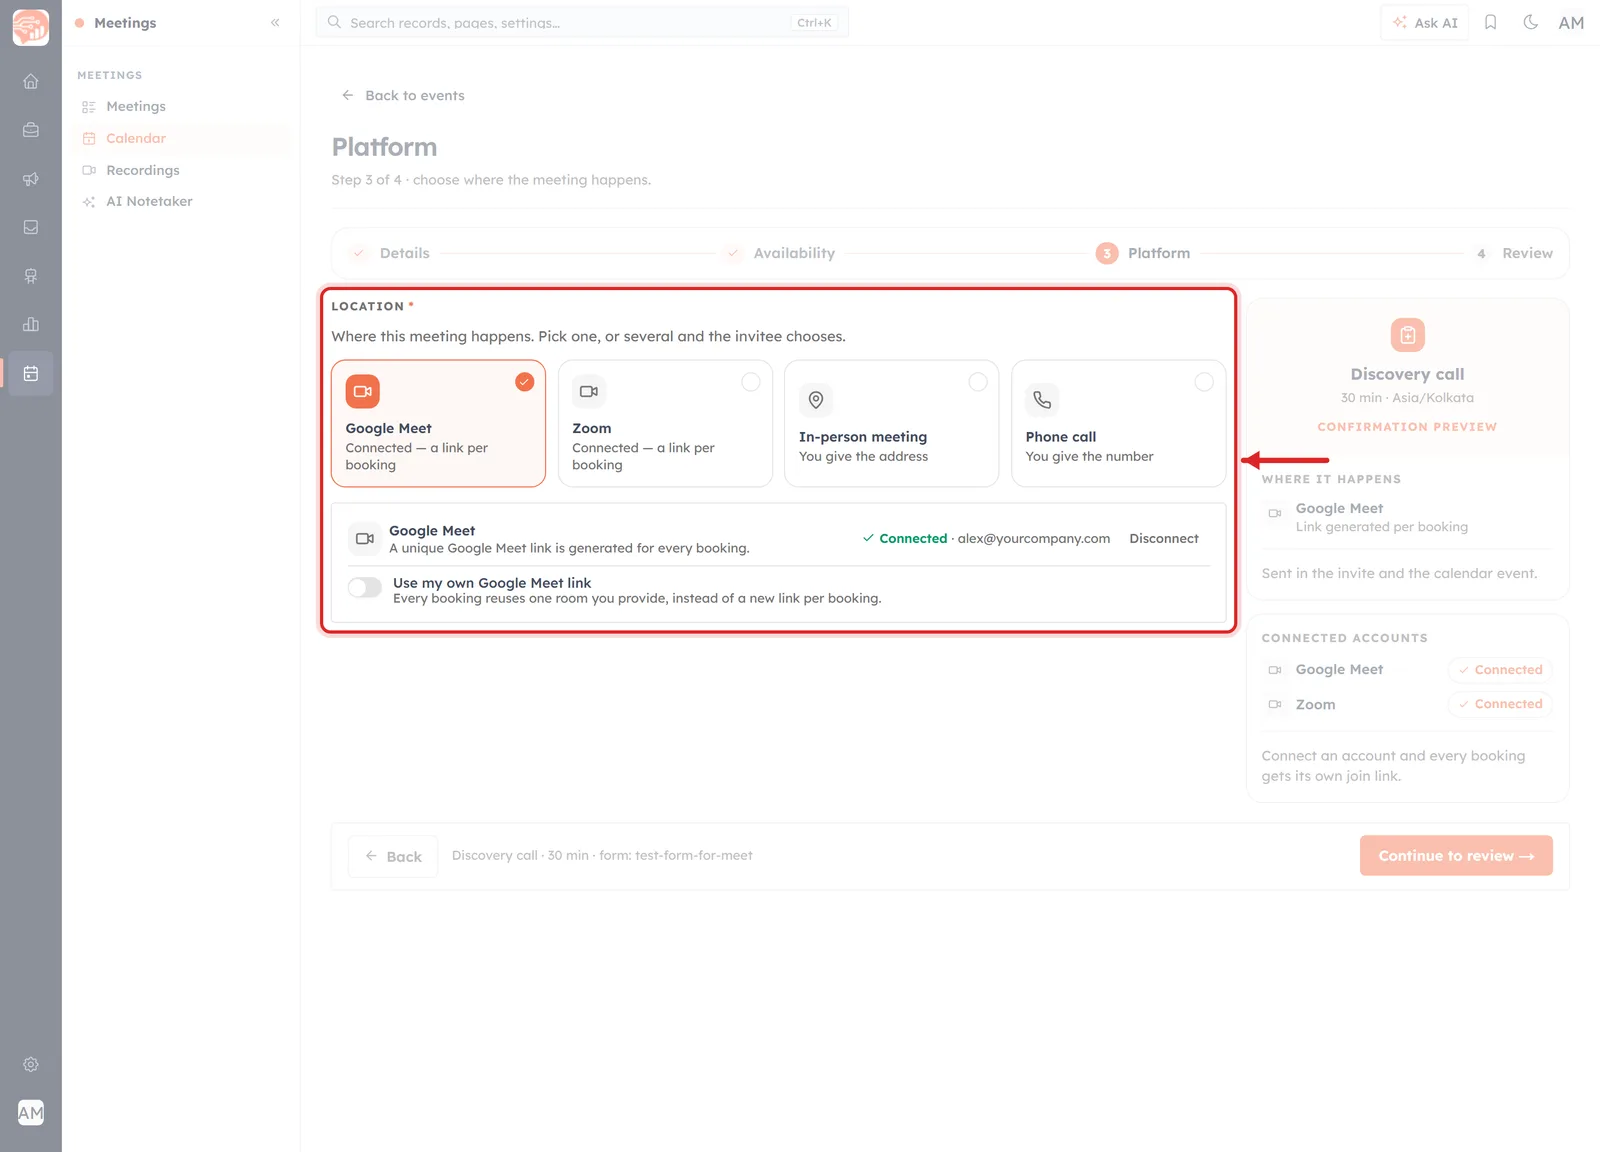Disconnect the Google Meet account
This screenshot has height=1152, width=1600.
(x=1164, y=538)
